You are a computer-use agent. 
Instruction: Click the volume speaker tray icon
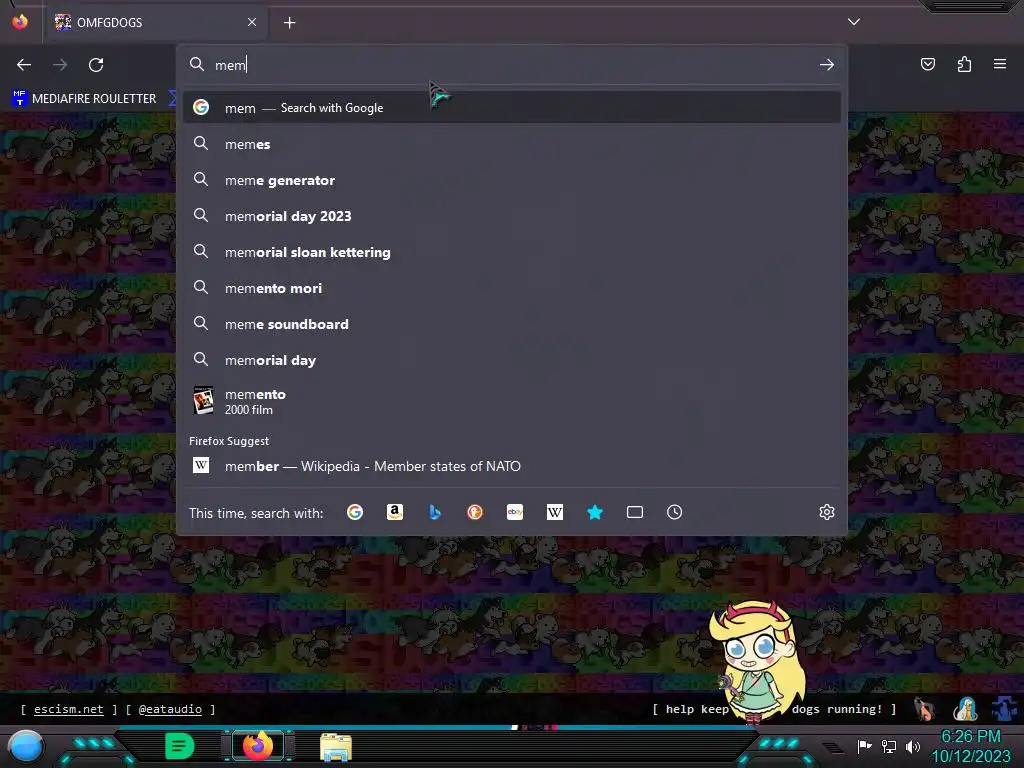(913, 746)
